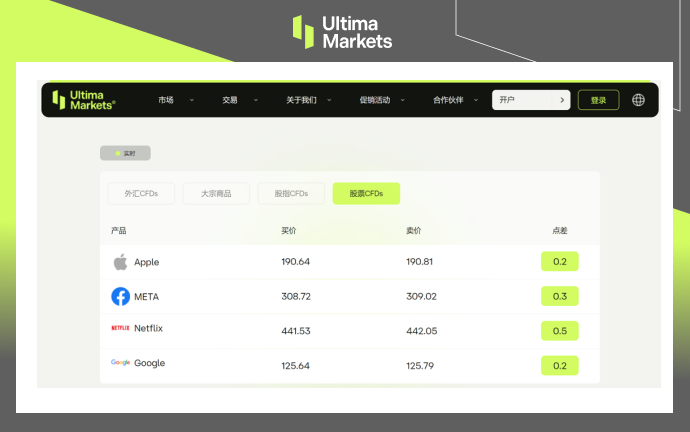Screen dimensions: 690x432
Task: Click the arrow on the 开户 button
Action: click(x=562, y=100)
